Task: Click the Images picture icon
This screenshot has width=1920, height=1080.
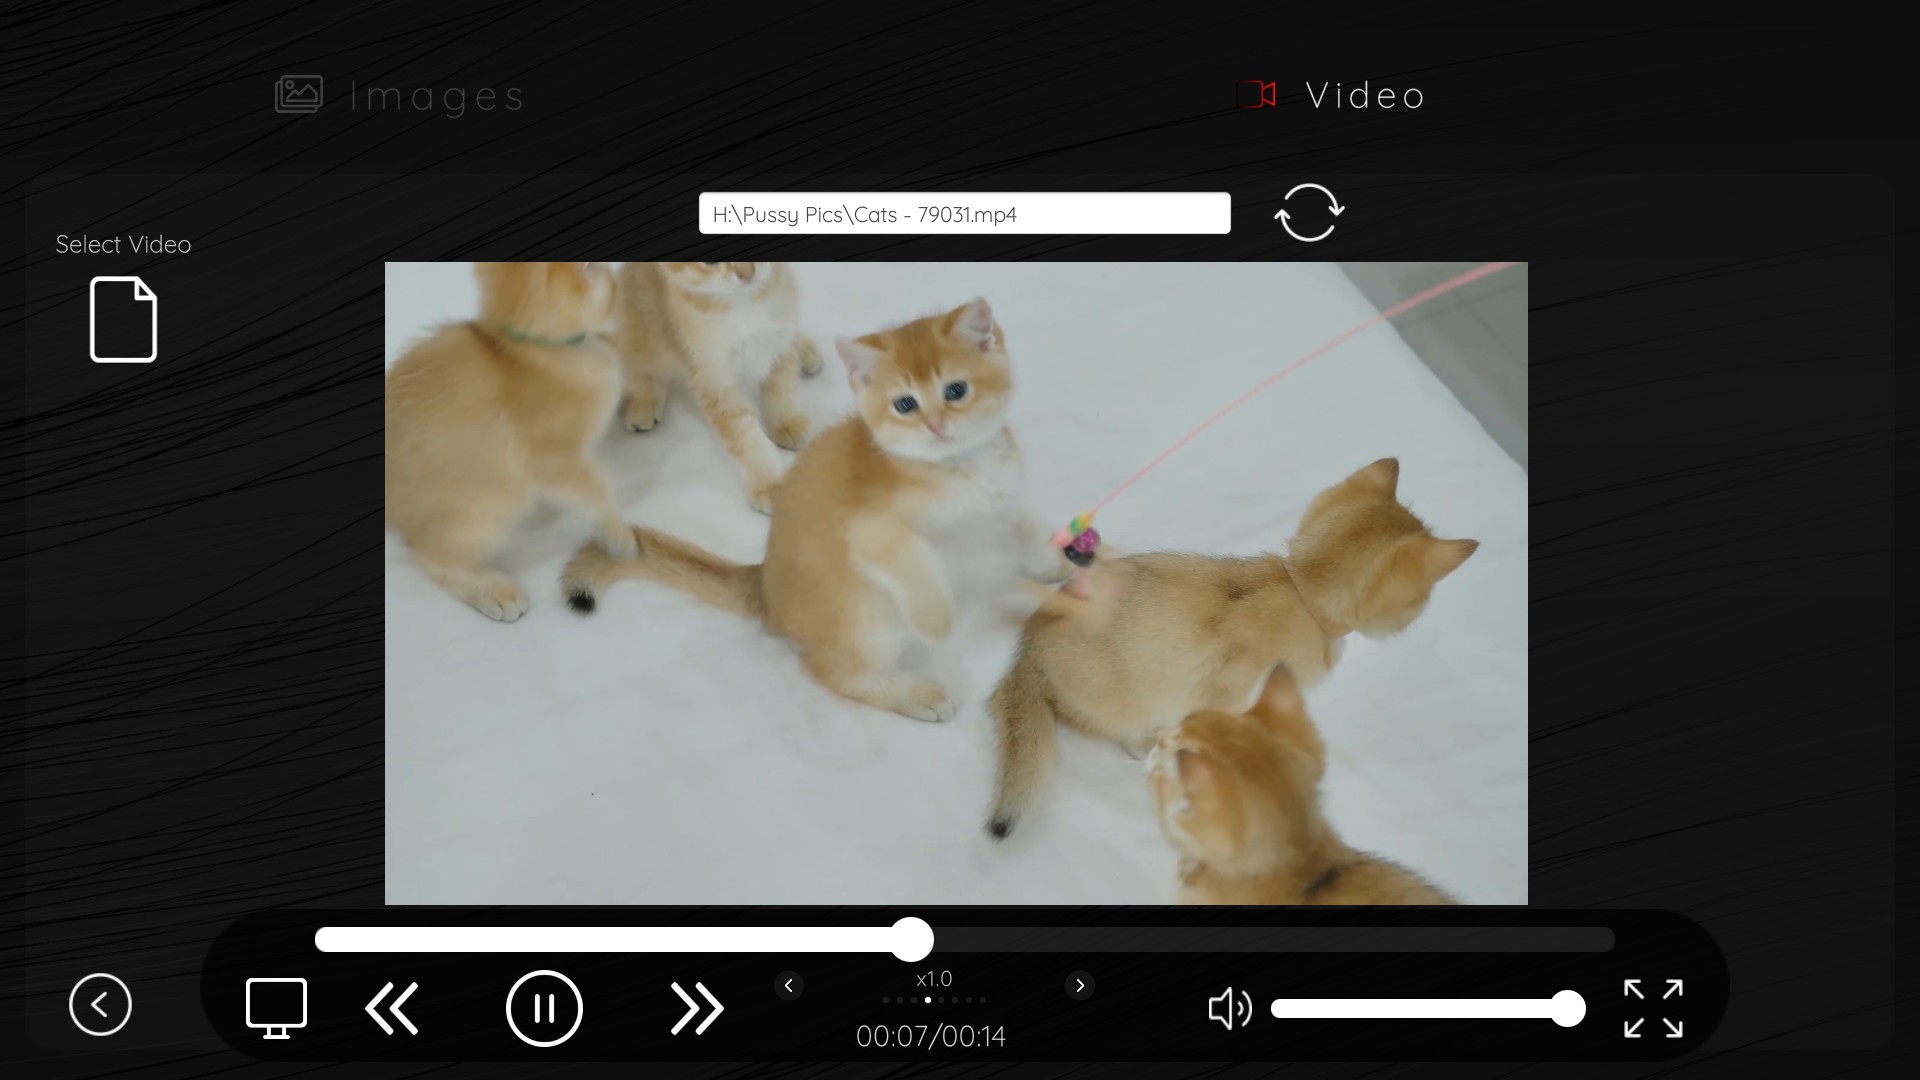Action: pyautogui.click(x=299, y=95)
